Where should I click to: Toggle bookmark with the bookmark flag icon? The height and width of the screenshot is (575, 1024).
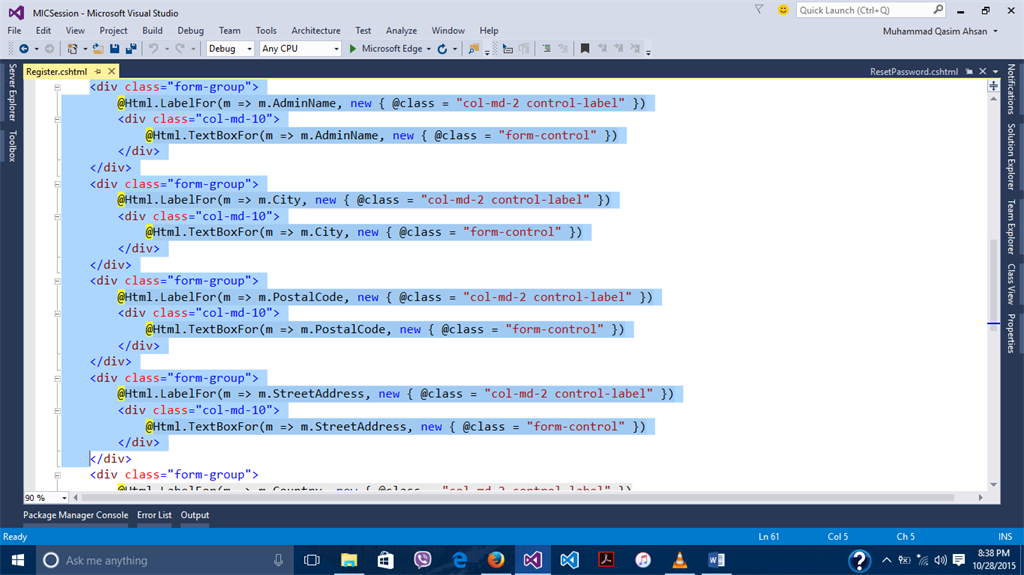point(585,48)
